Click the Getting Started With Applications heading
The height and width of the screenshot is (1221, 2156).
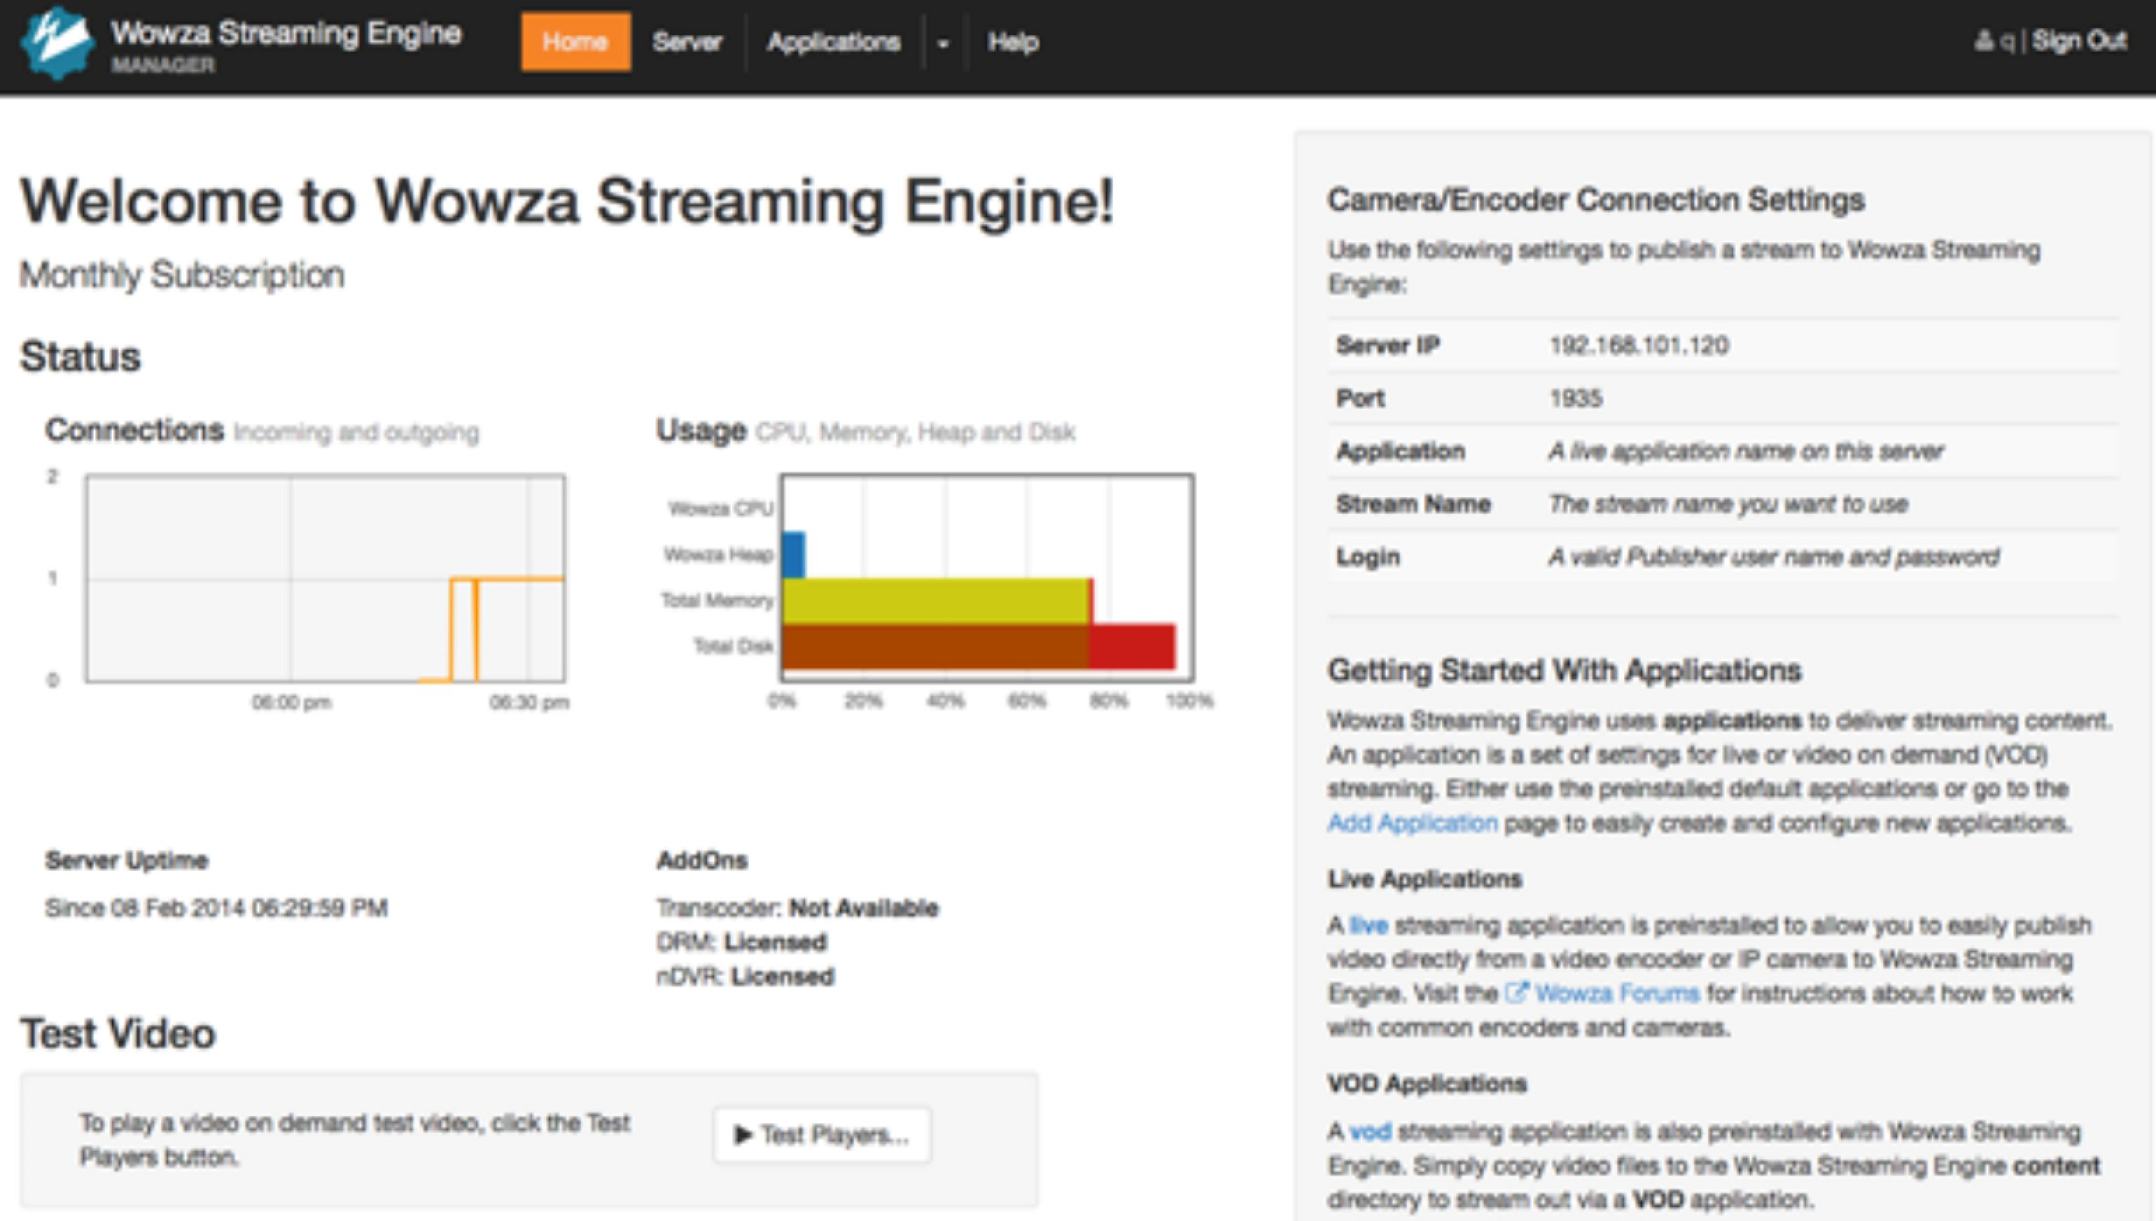[1564, 670]
